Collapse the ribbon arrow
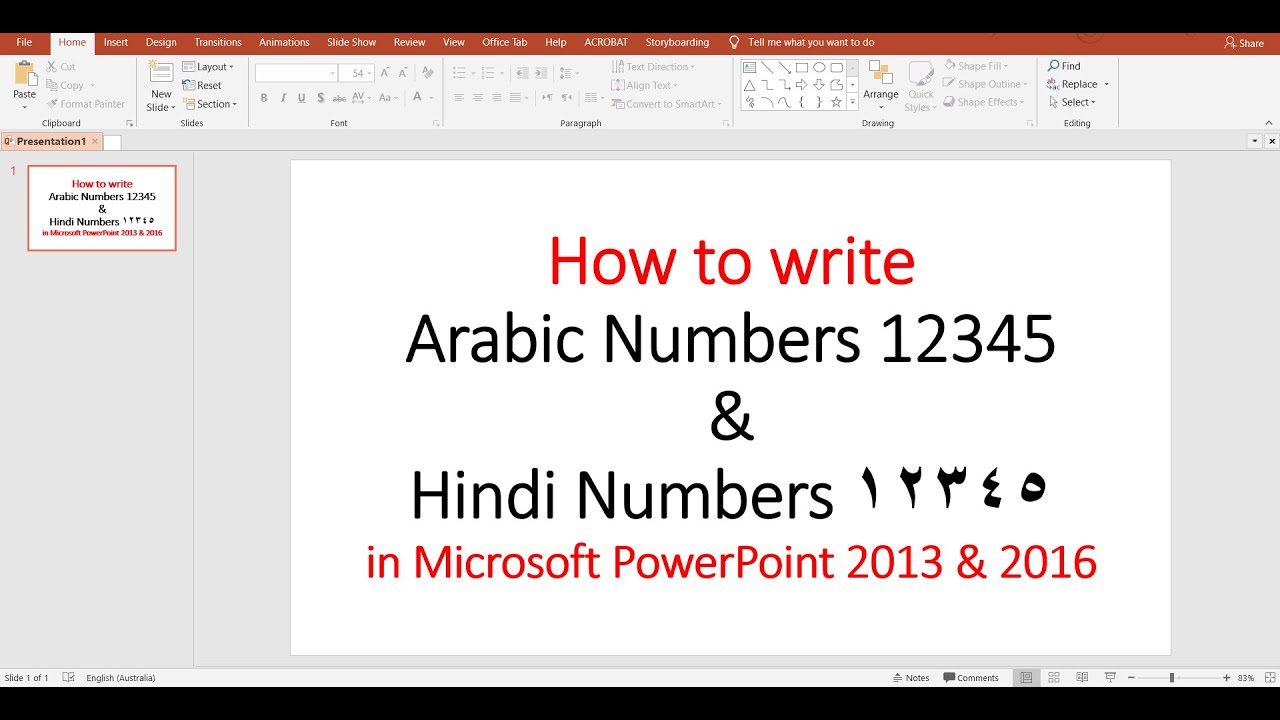 (x=1268, y=123)
